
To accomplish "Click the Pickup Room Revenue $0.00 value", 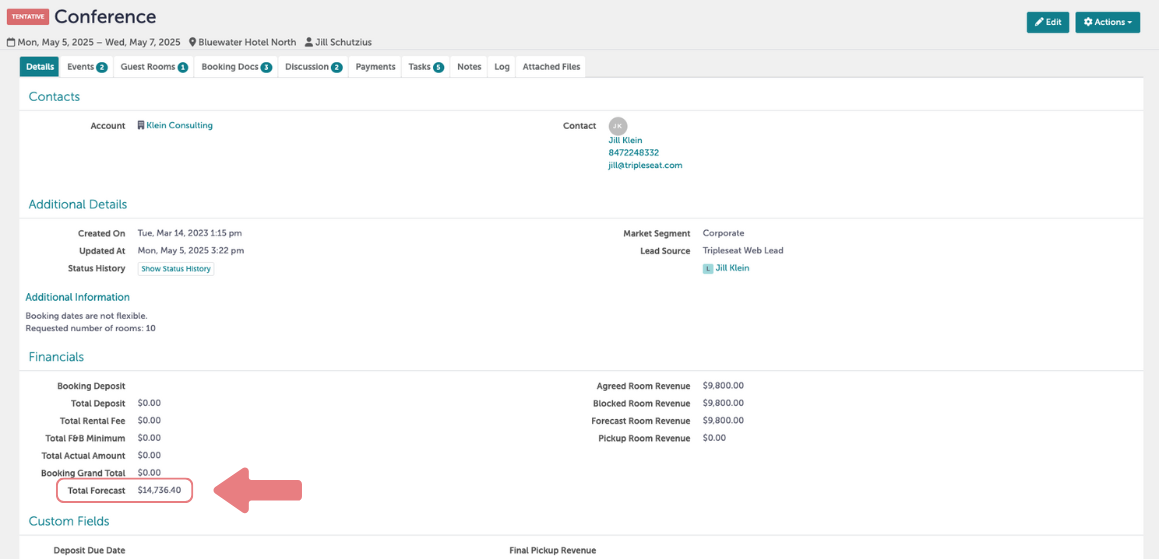I will point(714,438).
